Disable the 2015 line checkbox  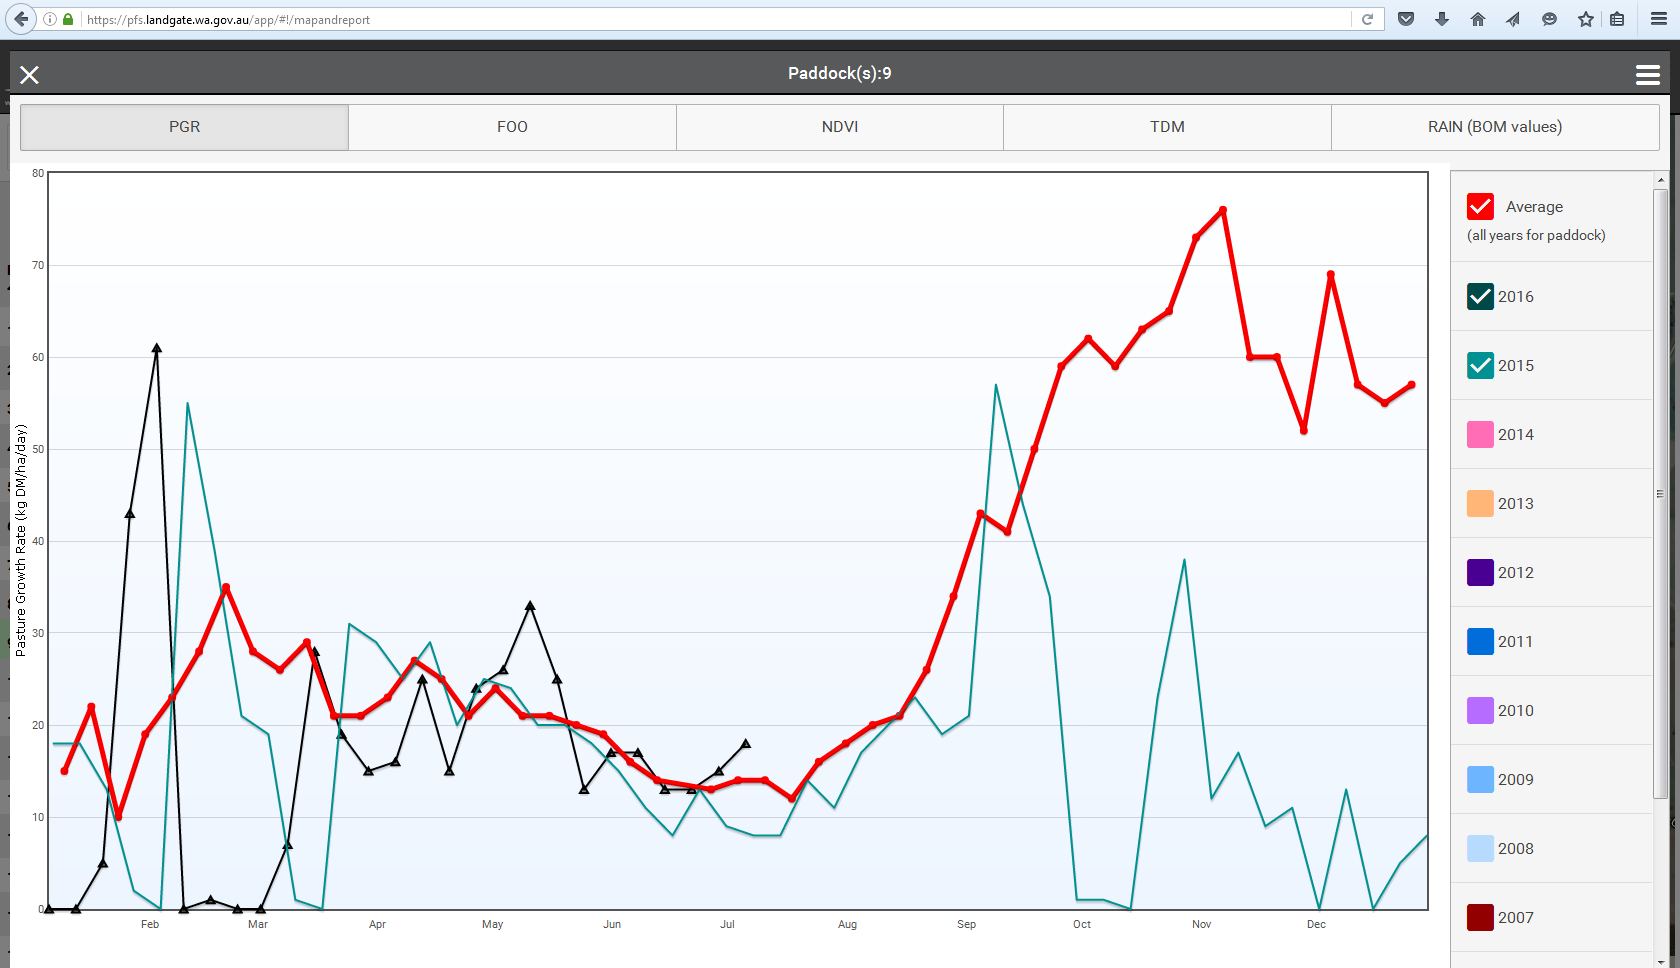coord(1480,365)
